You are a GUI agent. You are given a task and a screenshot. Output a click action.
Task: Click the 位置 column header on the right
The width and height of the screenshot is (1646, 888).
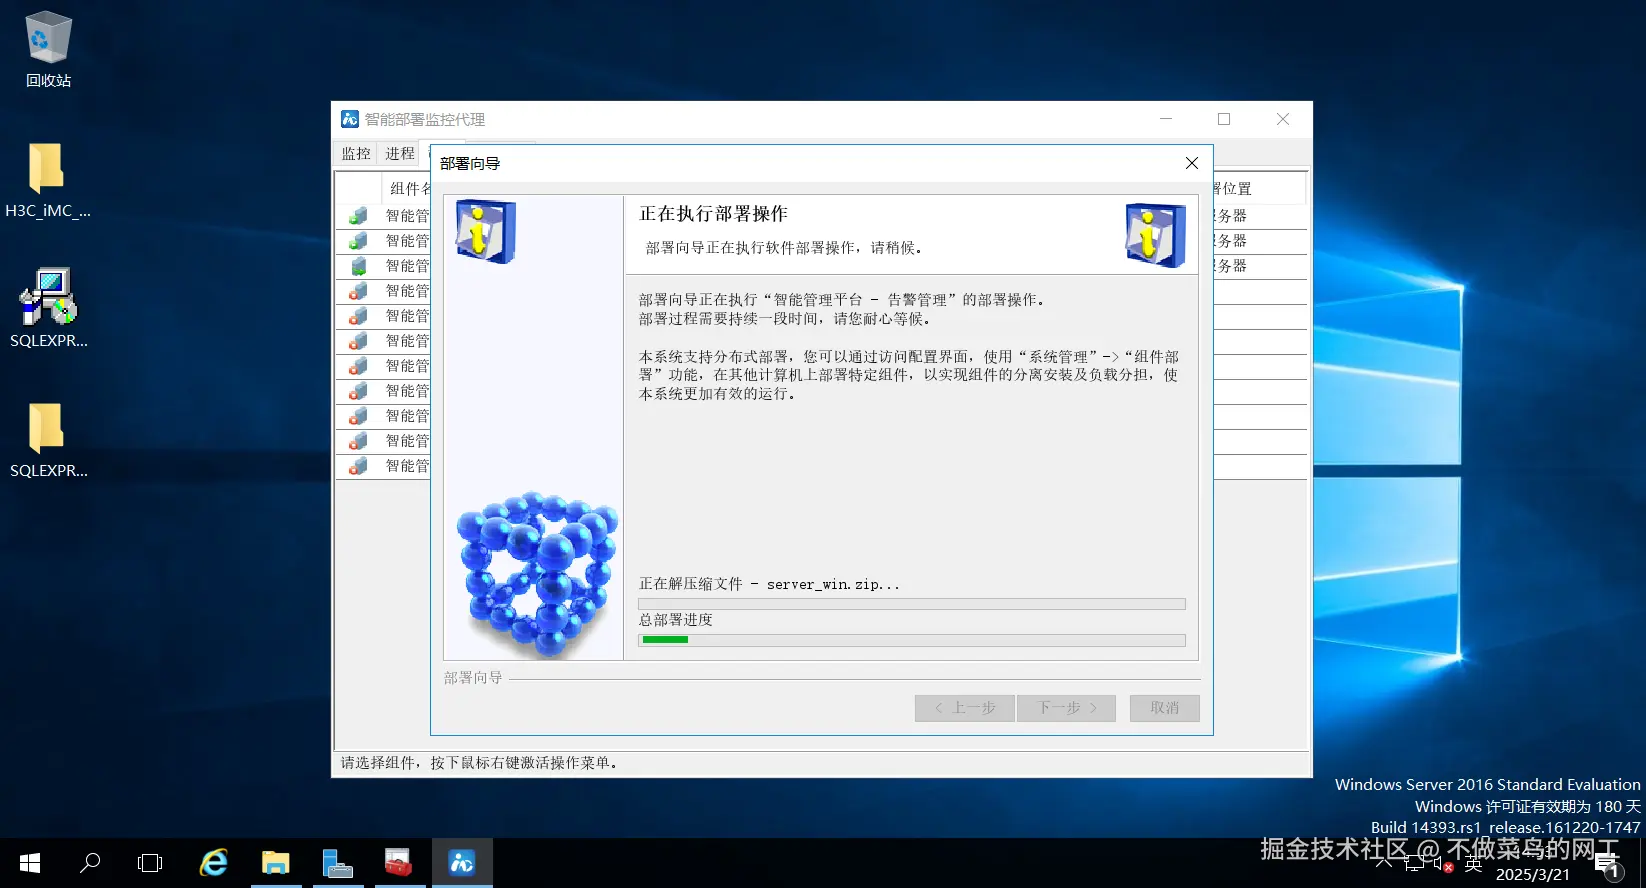pos(1258,188)
